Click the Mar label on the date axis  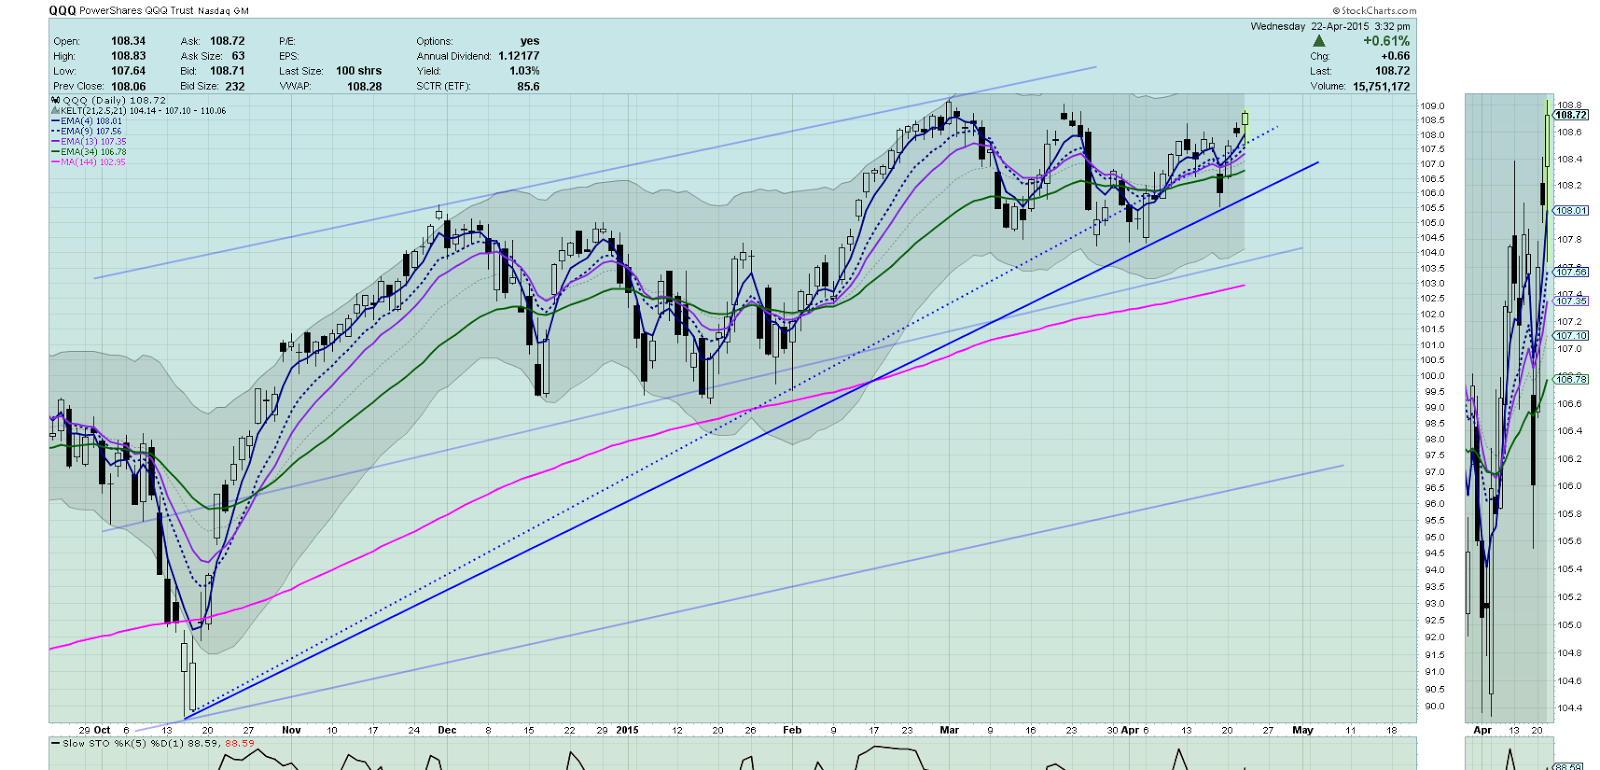949,730
